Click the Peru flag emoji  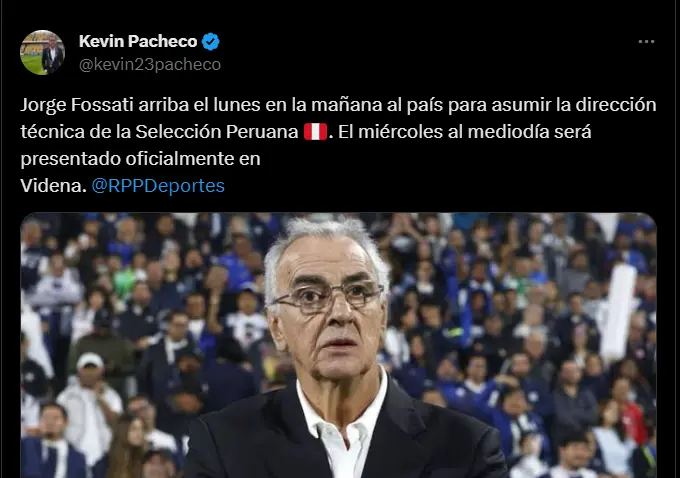coord(315,132)
